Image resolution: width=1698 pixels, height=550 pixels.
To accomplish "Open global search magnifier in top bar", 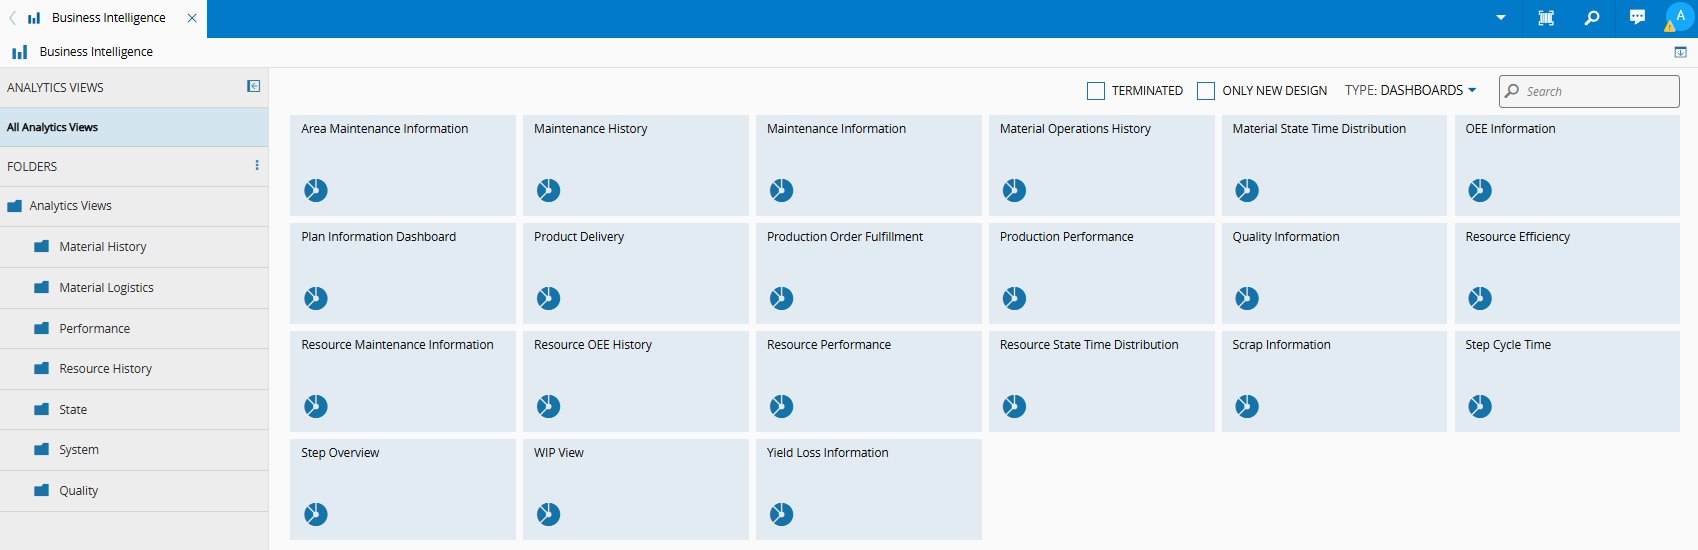I will [x=1592, y=18].
